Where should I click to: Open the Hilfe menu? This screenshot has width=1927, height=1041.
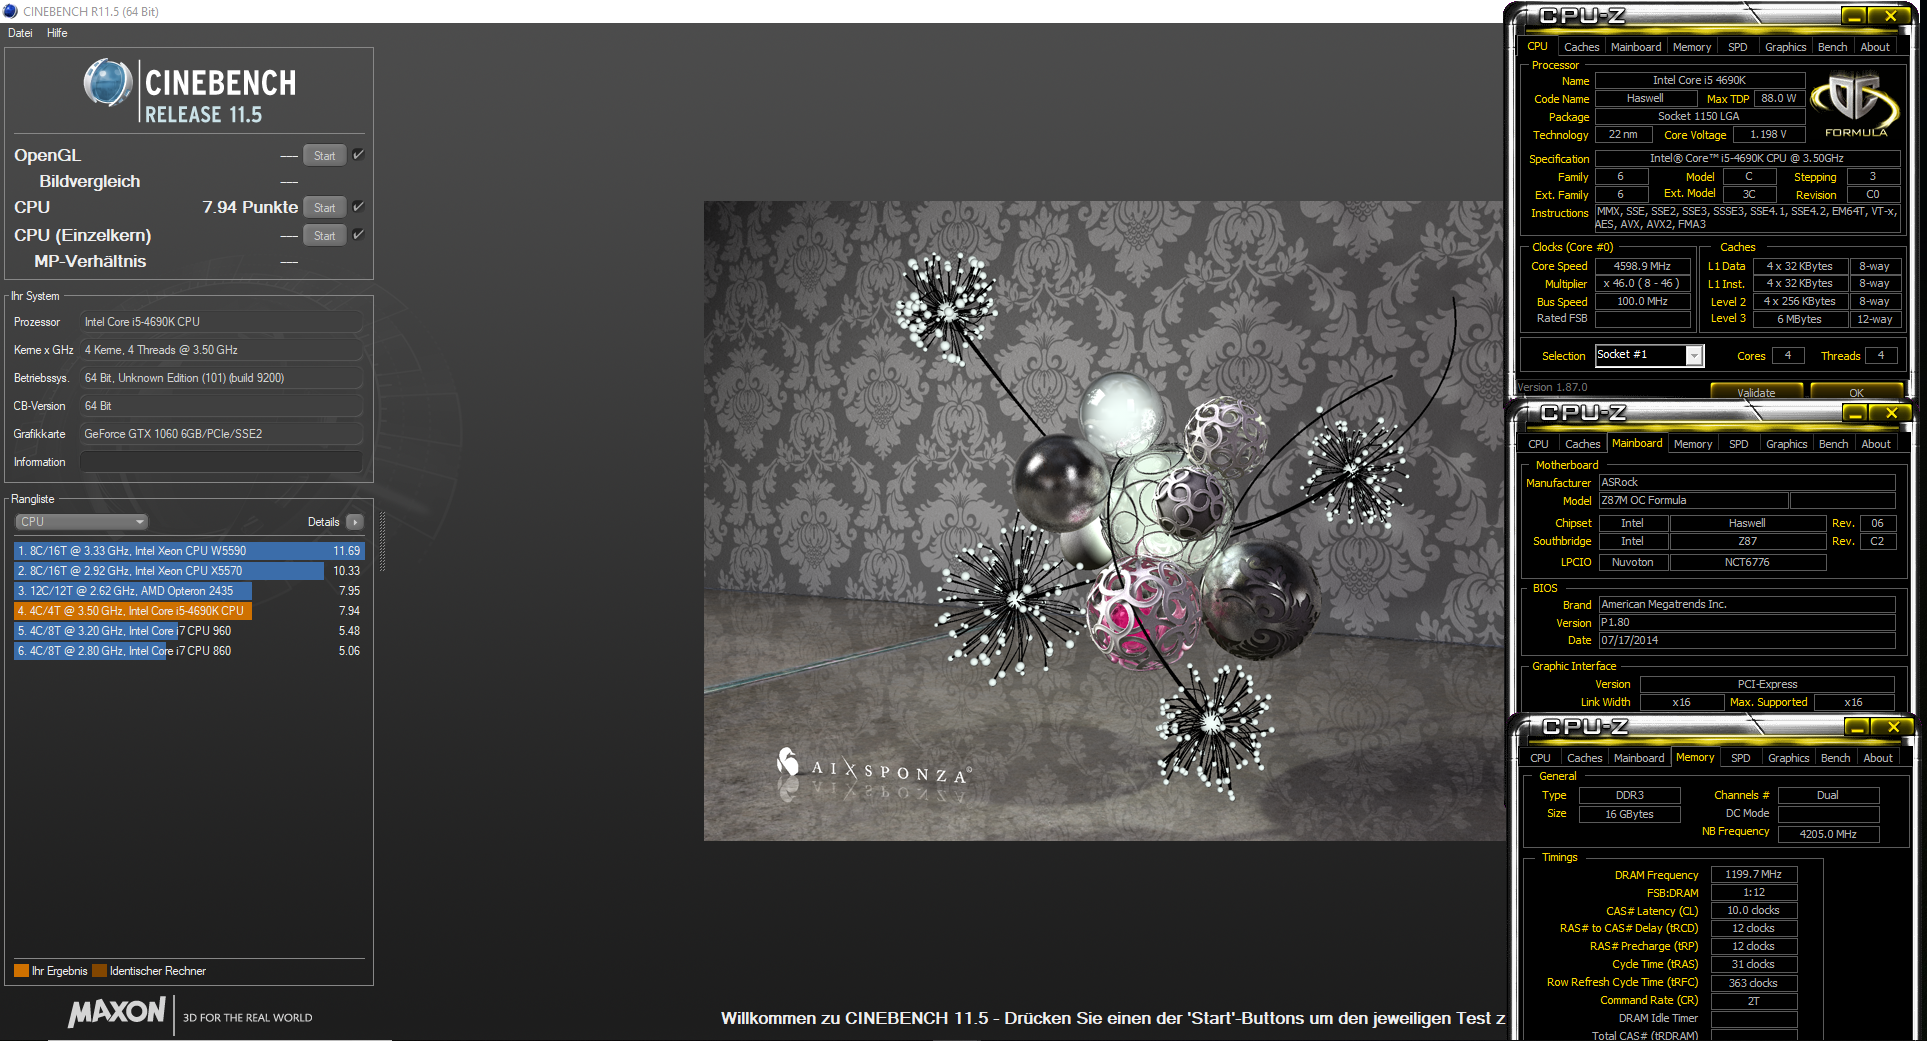(57, 33)
